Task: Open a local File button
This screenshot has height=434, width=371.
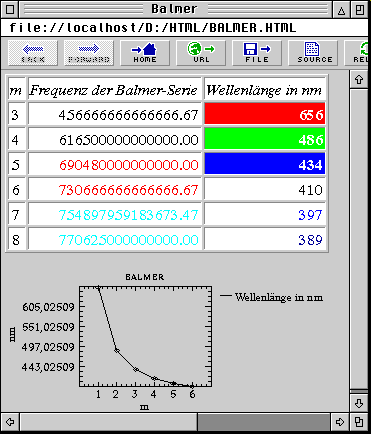Action: [x=257, y=53]
